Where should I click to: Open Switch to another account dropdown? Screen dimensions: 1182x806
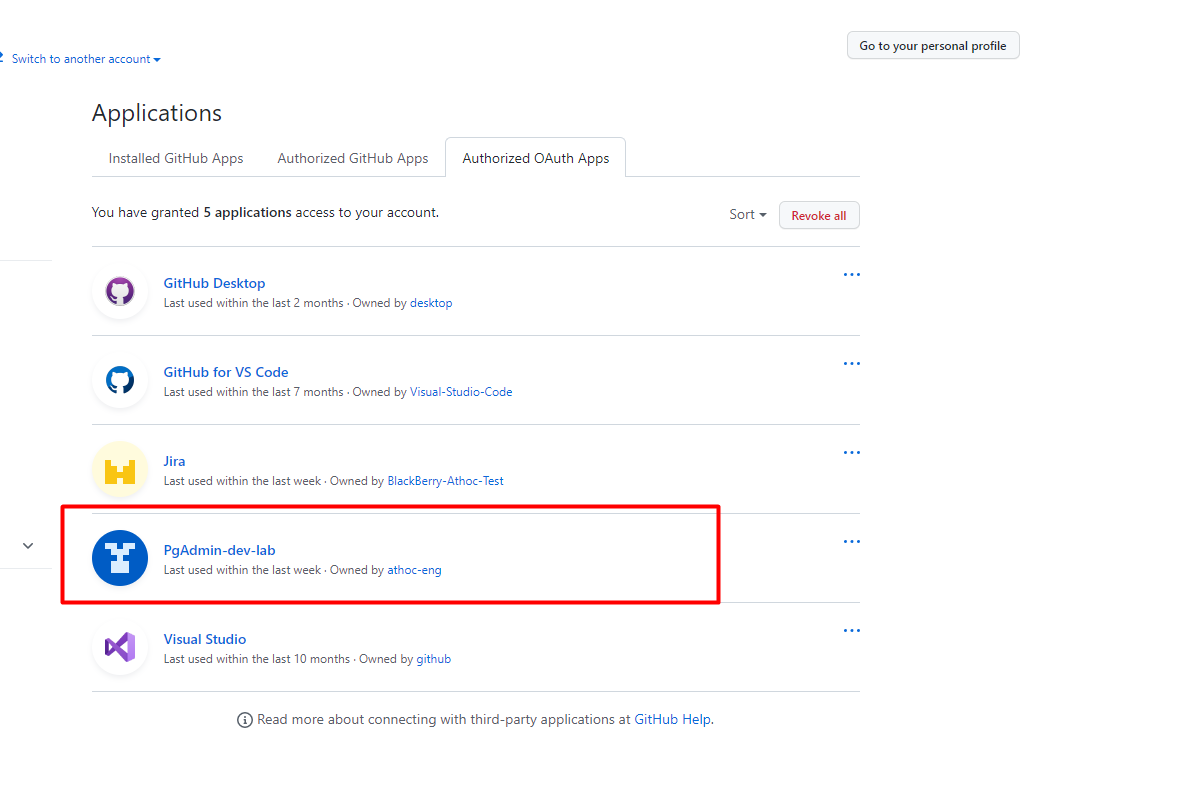[x=86, y=59]
